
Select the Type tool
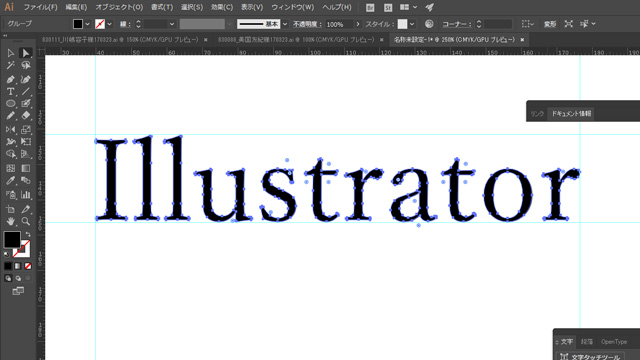(x=11, y=91)
